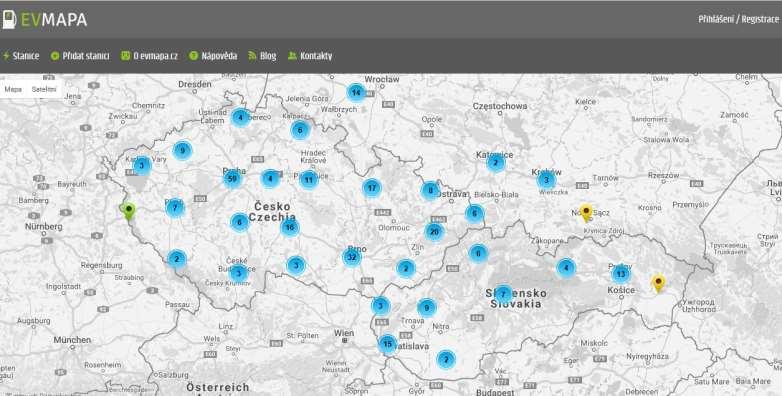Open the Stanice menu item
The image size is (782, 396).
pos(21,56)
